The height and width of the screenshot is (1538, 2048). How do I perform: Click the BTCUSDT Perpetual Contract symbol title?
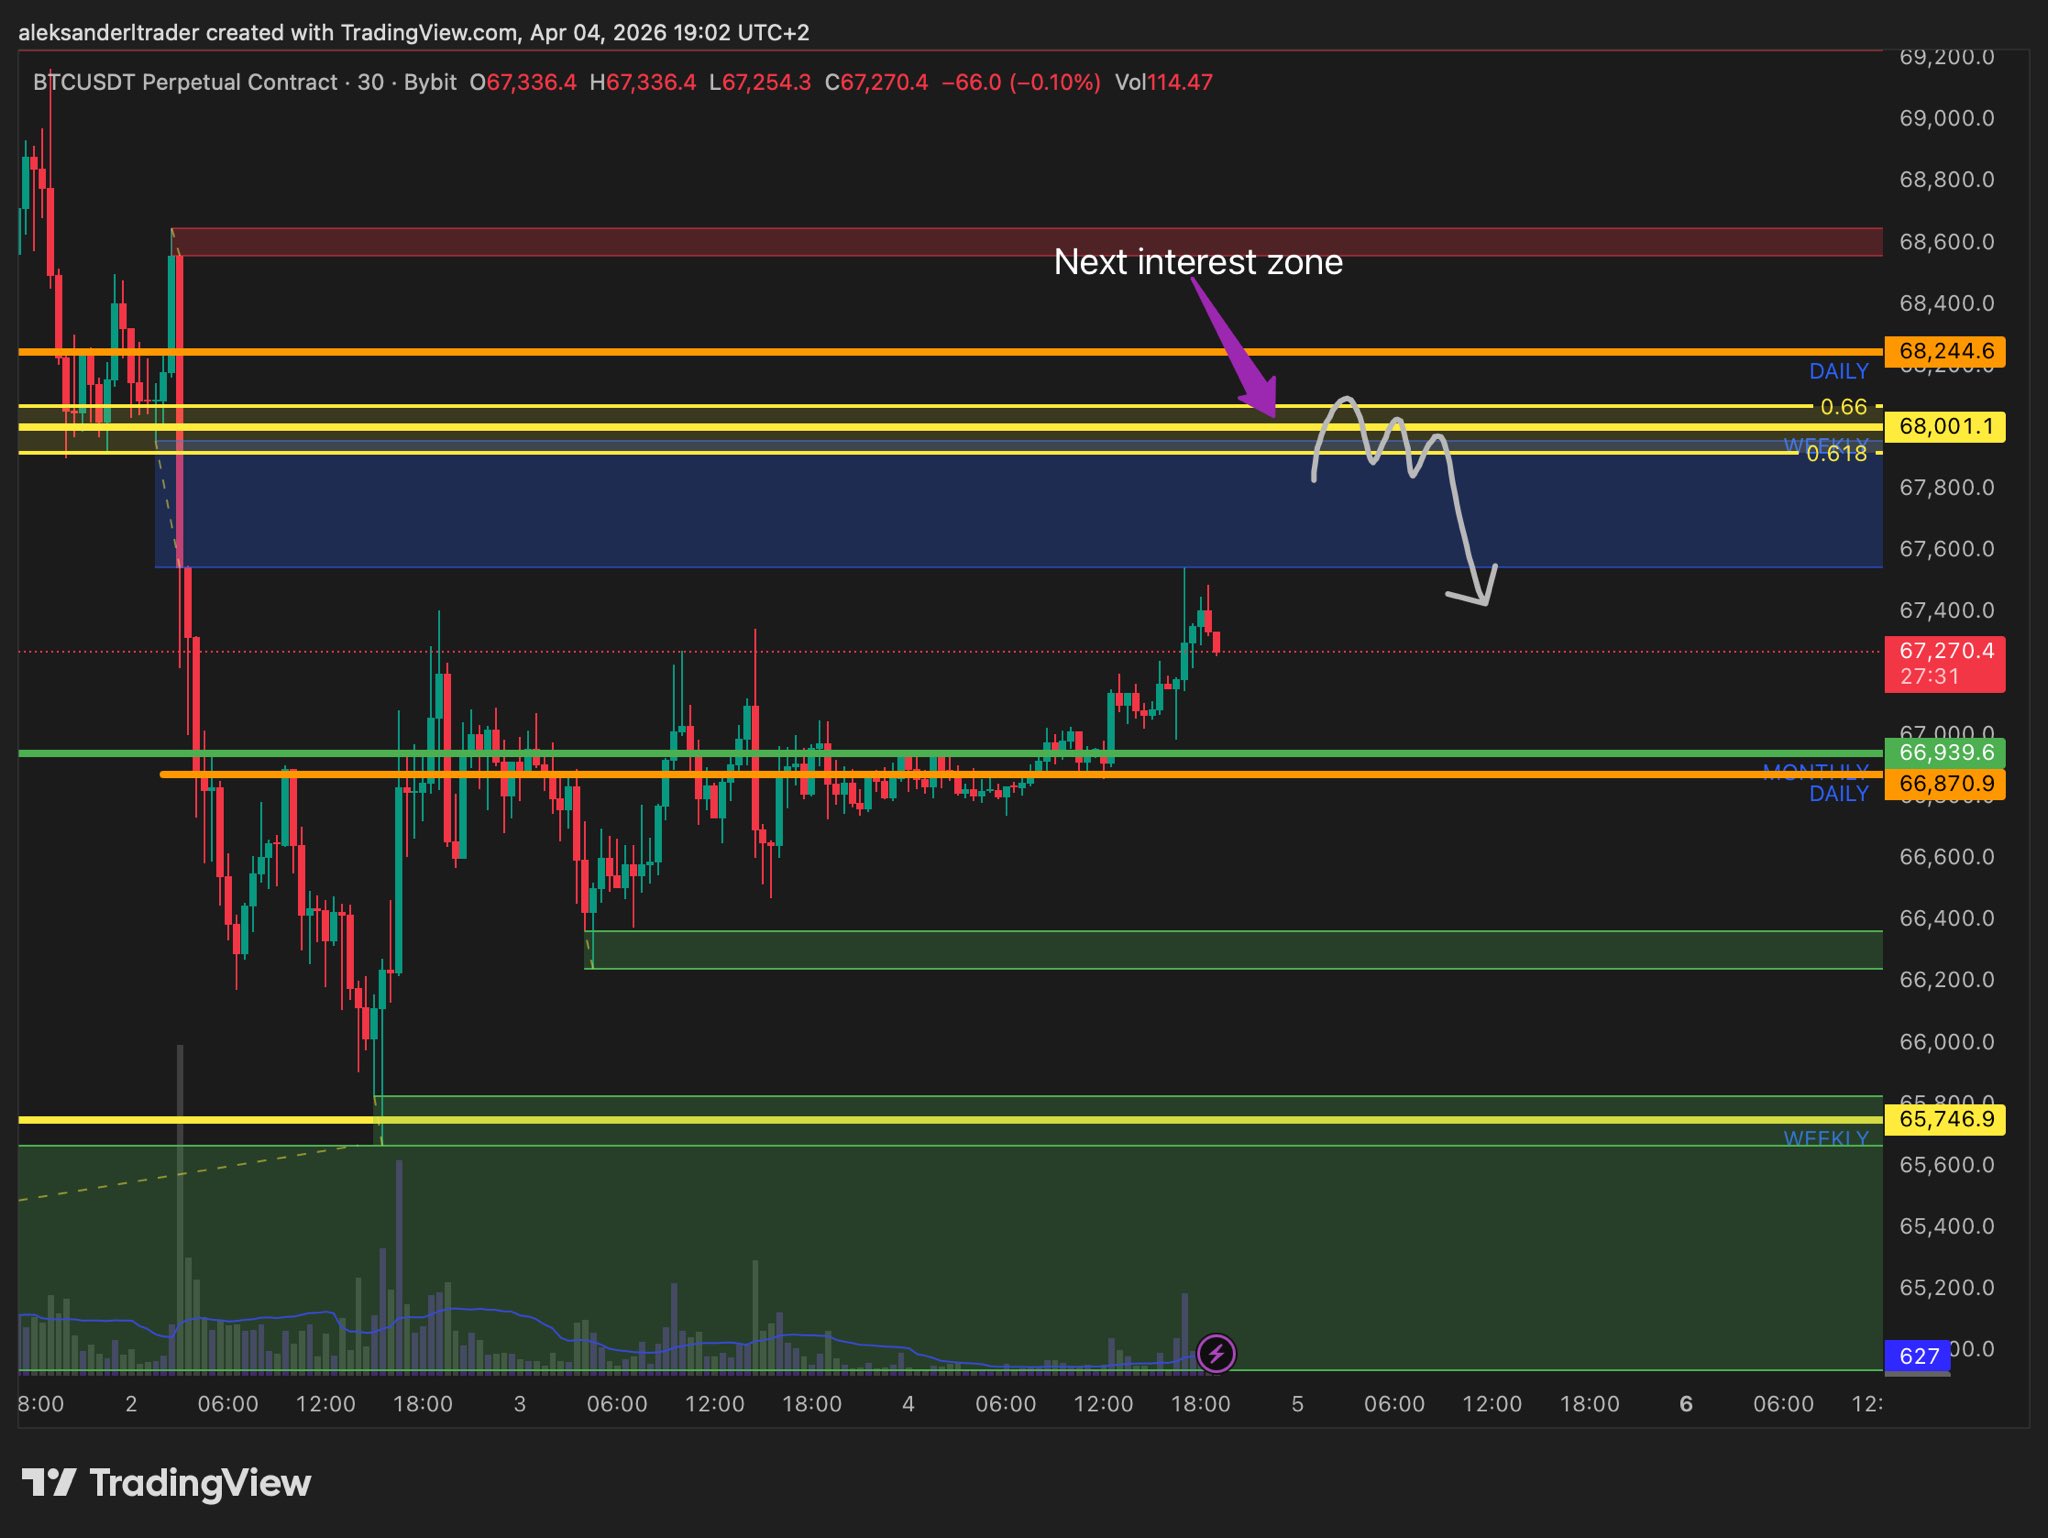coord(185,82)
